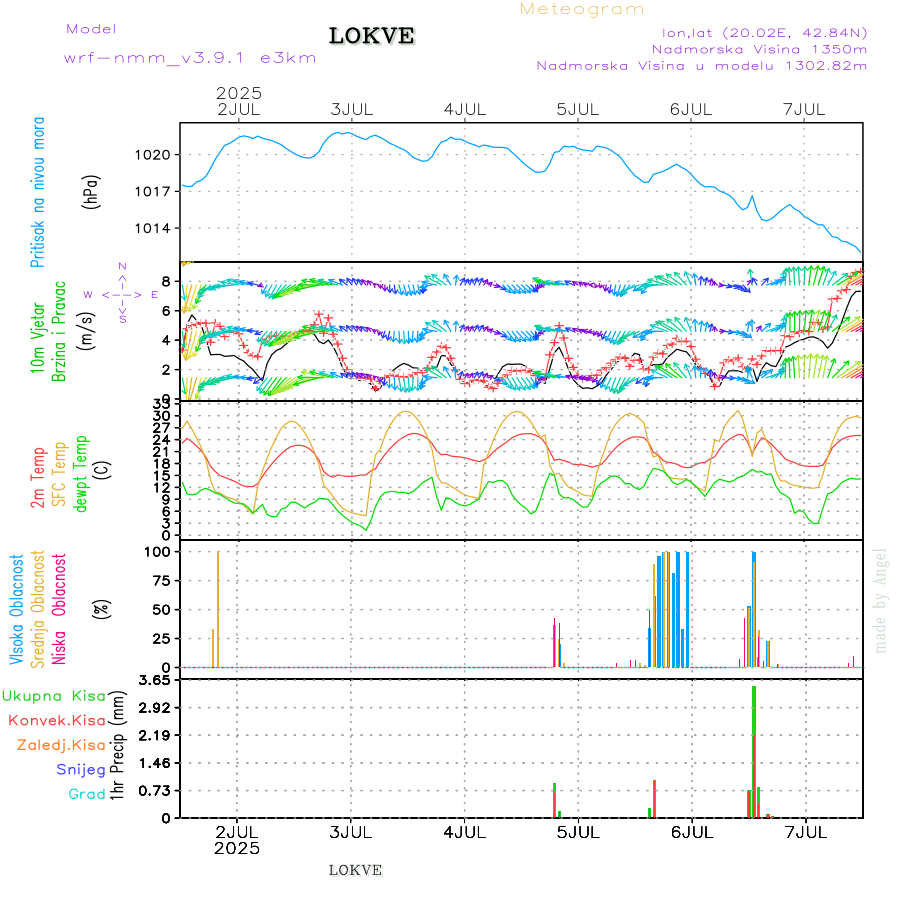Click the wrf-nmm_v3.9.1 e3km model name

pyautogui.click(x=190, y=58)
